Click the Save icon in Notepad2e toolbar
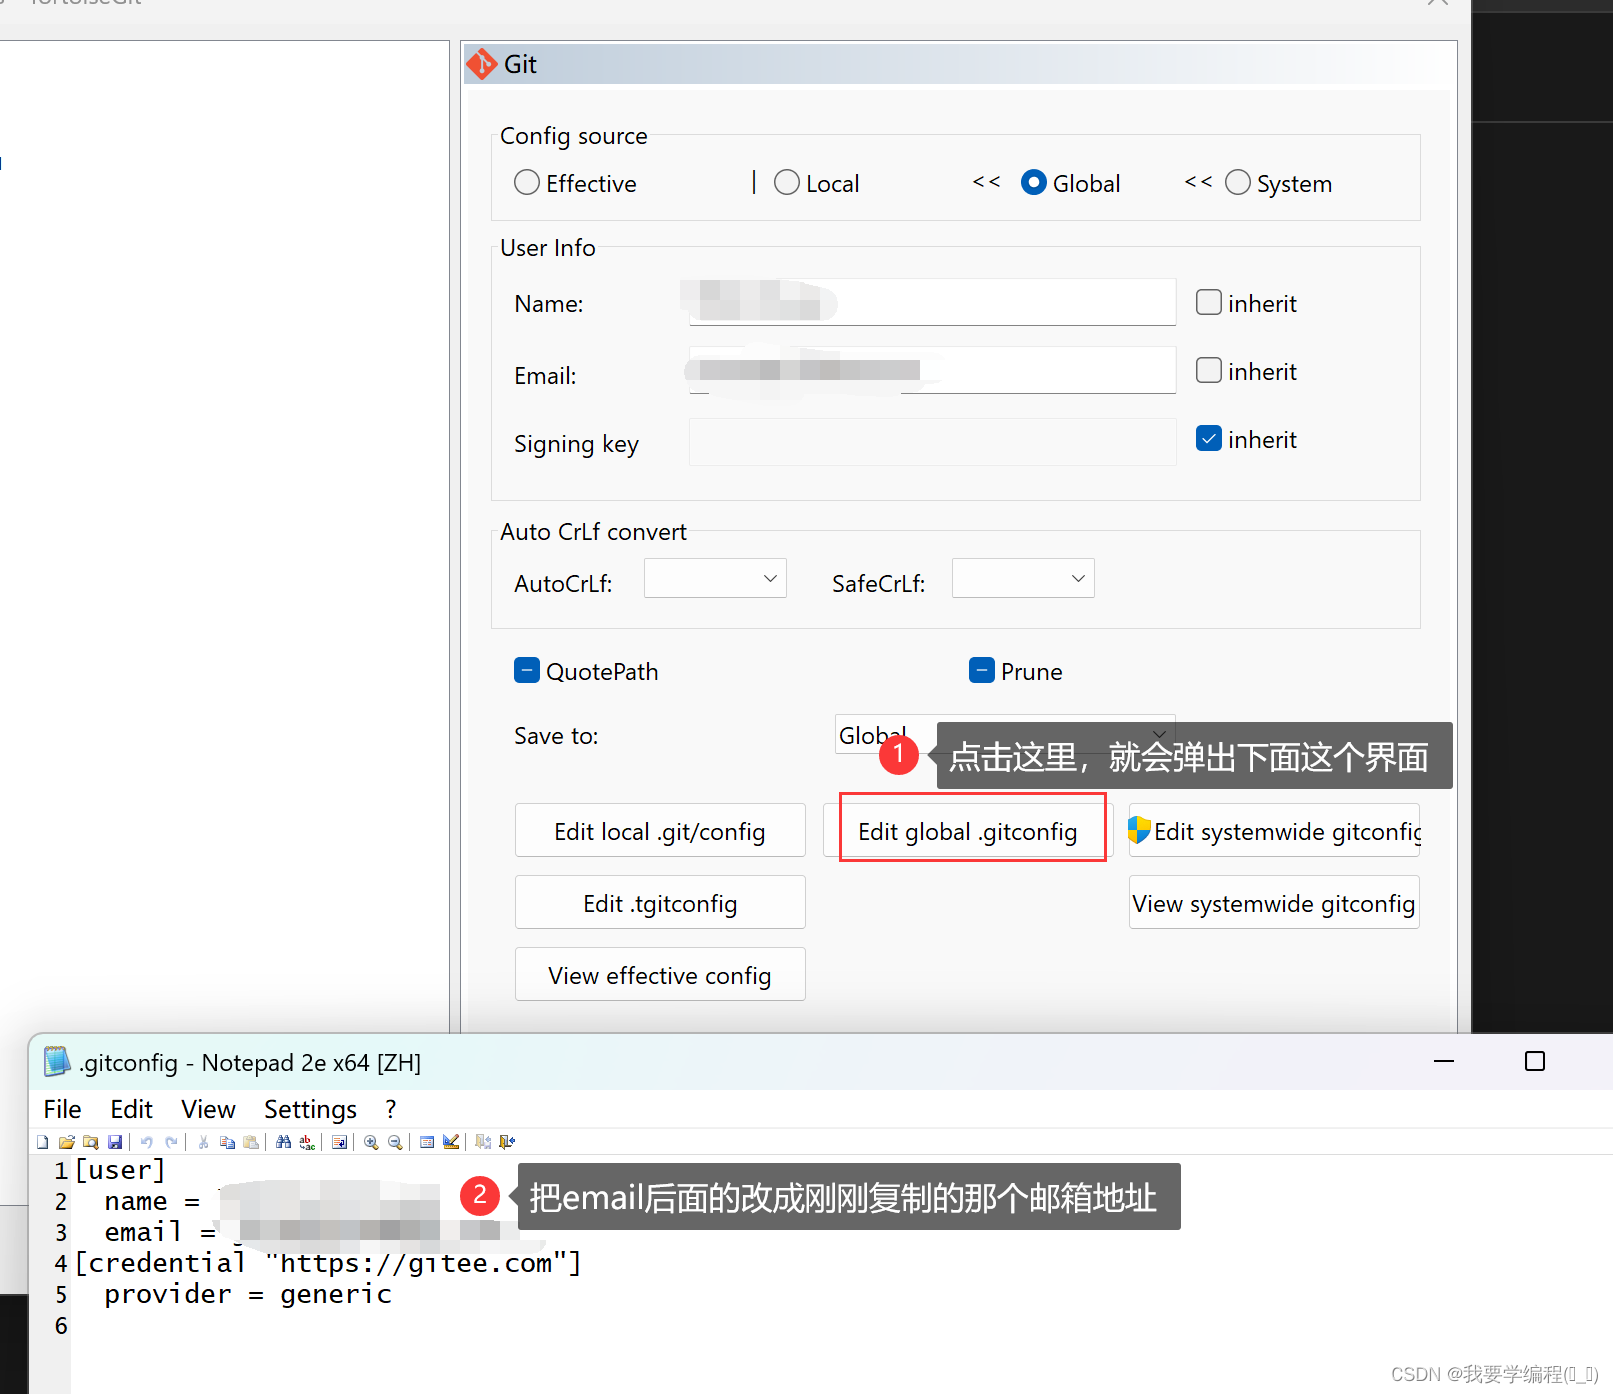Image resolution: width=1613 pixels, height=1394 pixels. pos(115,1142)
